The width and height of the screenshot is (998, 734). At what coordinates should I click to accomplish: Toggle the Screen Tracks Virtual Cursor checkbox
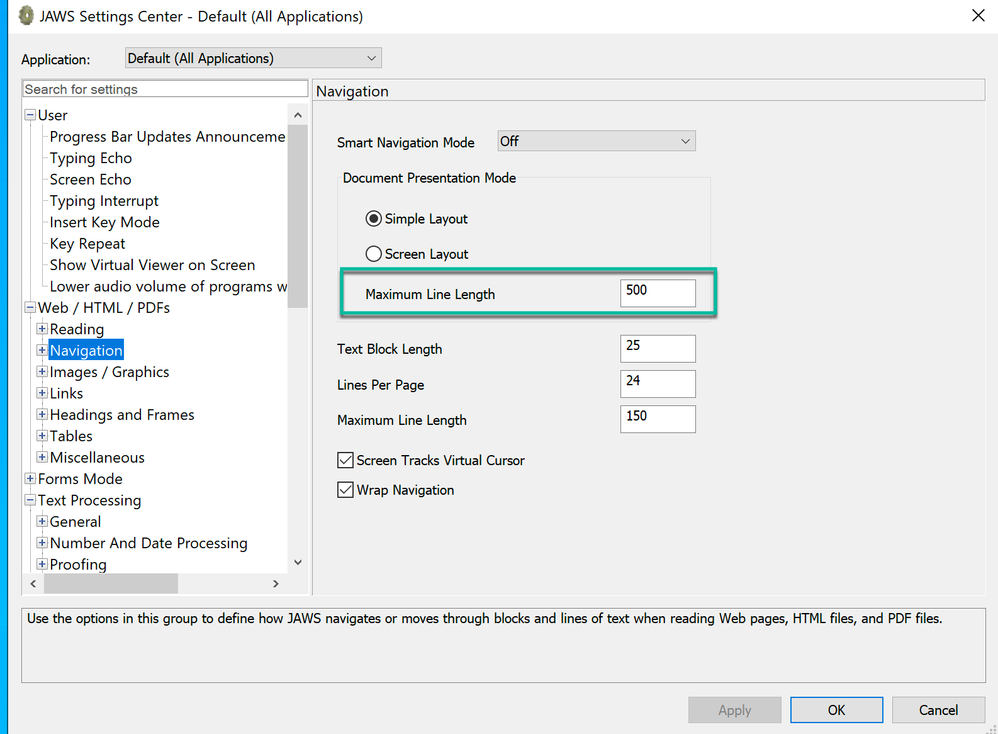pos(345,460)
